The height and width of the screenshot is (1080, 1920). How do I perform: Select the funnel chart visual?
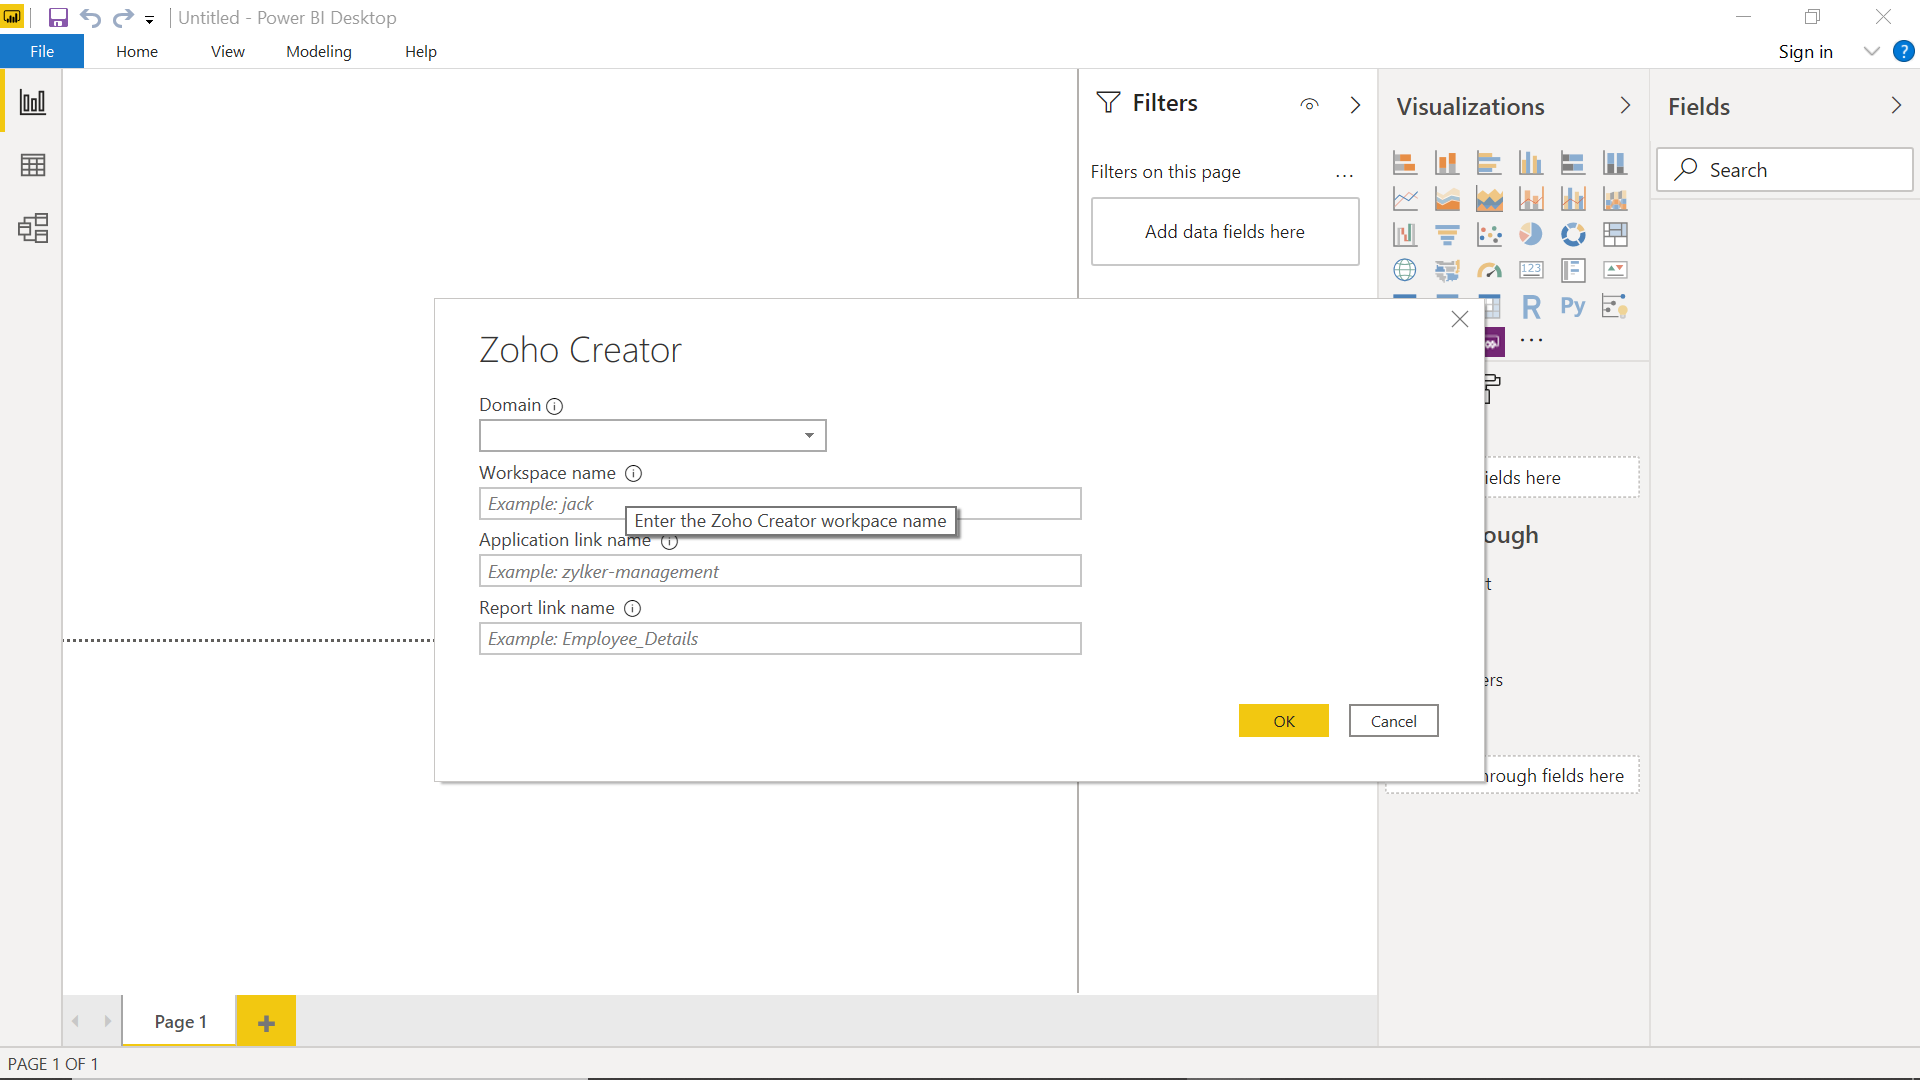coord(1447,234)
